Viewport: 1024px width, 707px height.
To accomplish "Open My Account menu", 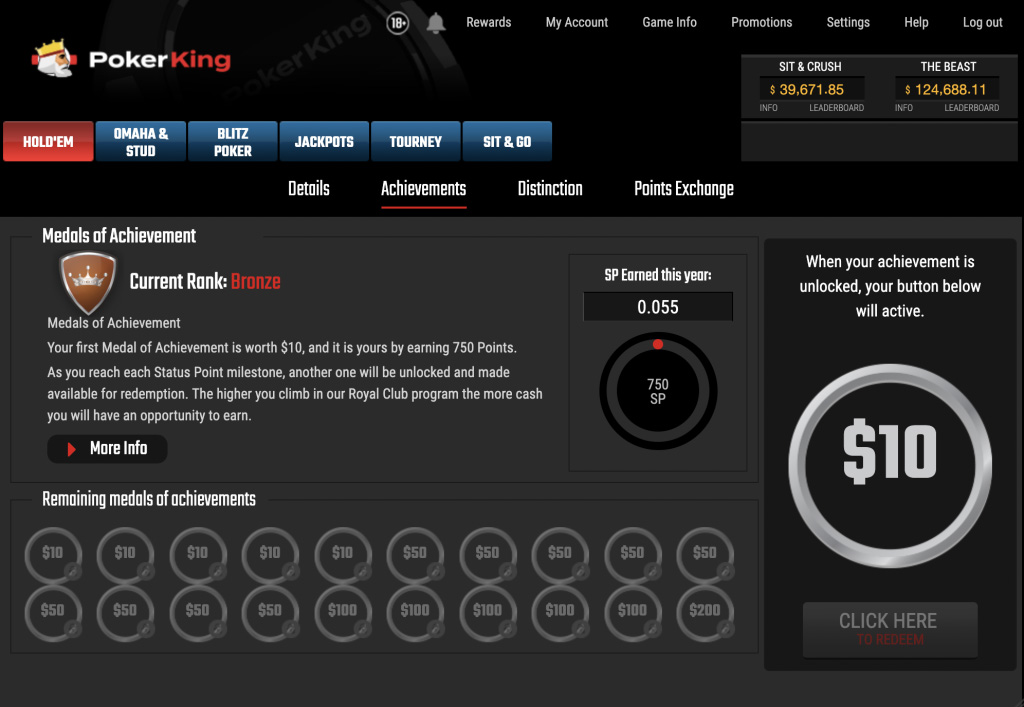I will 576,22.
